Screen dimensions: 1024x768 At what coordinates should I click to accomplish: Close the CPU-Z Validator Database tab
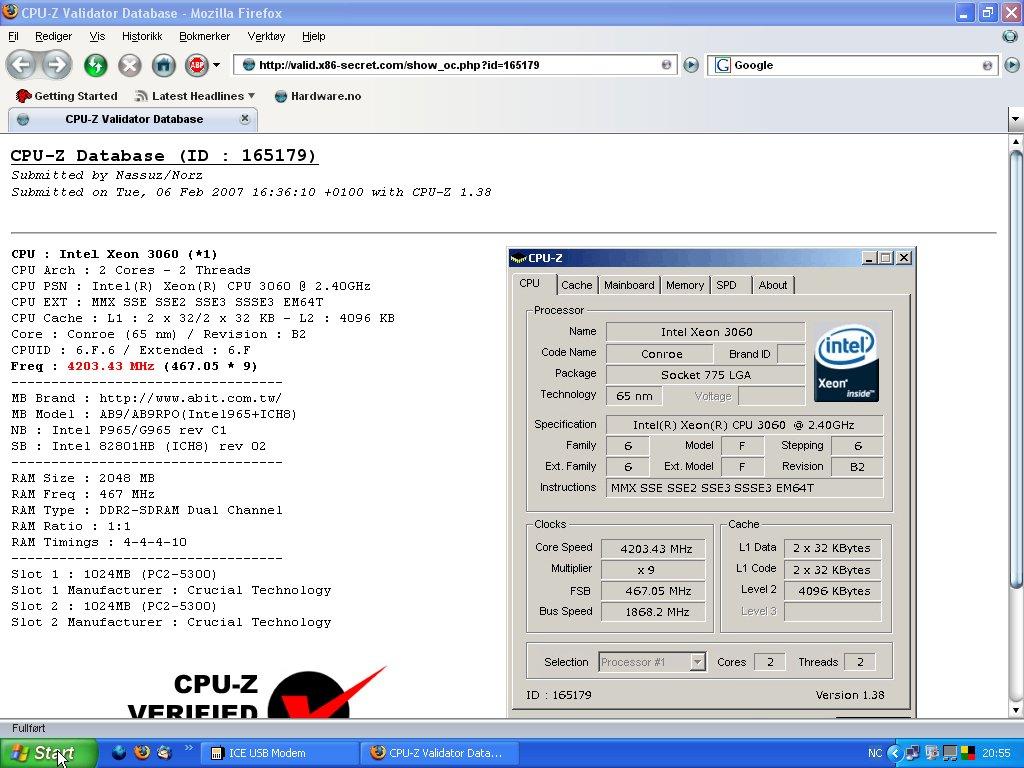(245, 118)
